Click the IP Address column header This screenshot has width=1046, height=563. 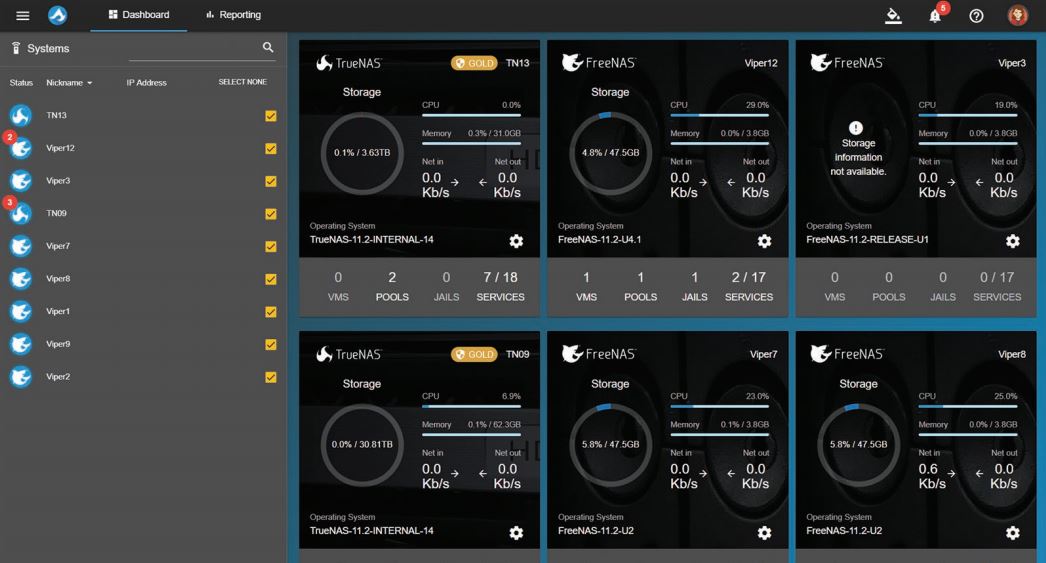point(147,83)
